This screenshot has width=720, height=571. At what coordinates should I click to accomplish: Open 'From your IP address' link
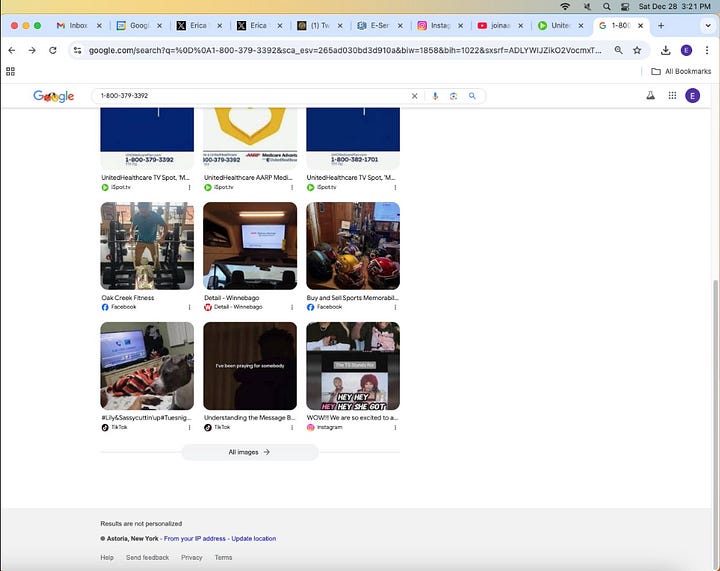pos(195,538)
